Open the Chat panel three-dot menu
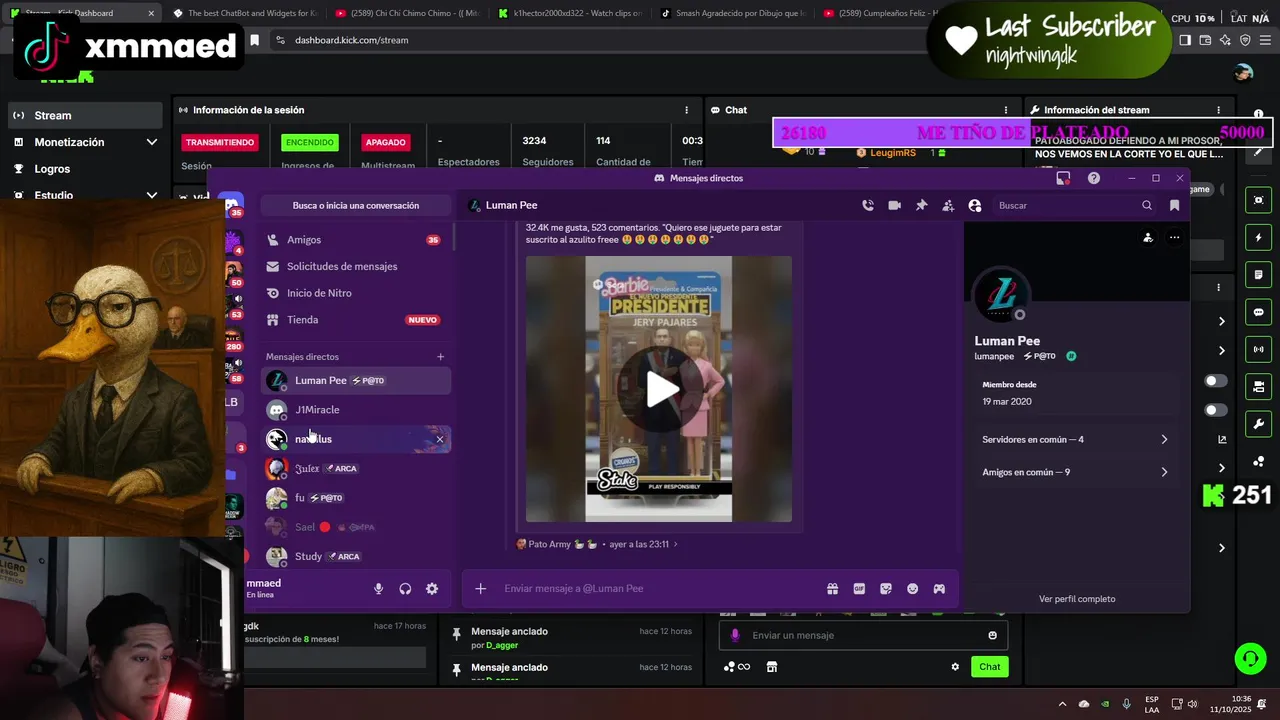This screenshot has height=720, width=1280. coord(1006,110)
